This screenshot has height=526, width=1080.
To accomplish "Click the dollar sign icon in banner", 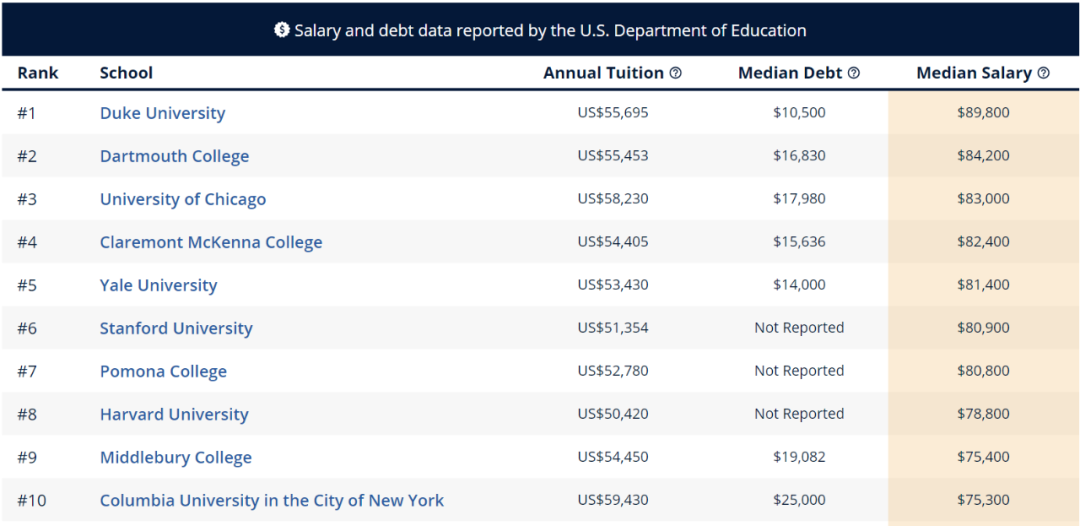I will tap(282, 30).
